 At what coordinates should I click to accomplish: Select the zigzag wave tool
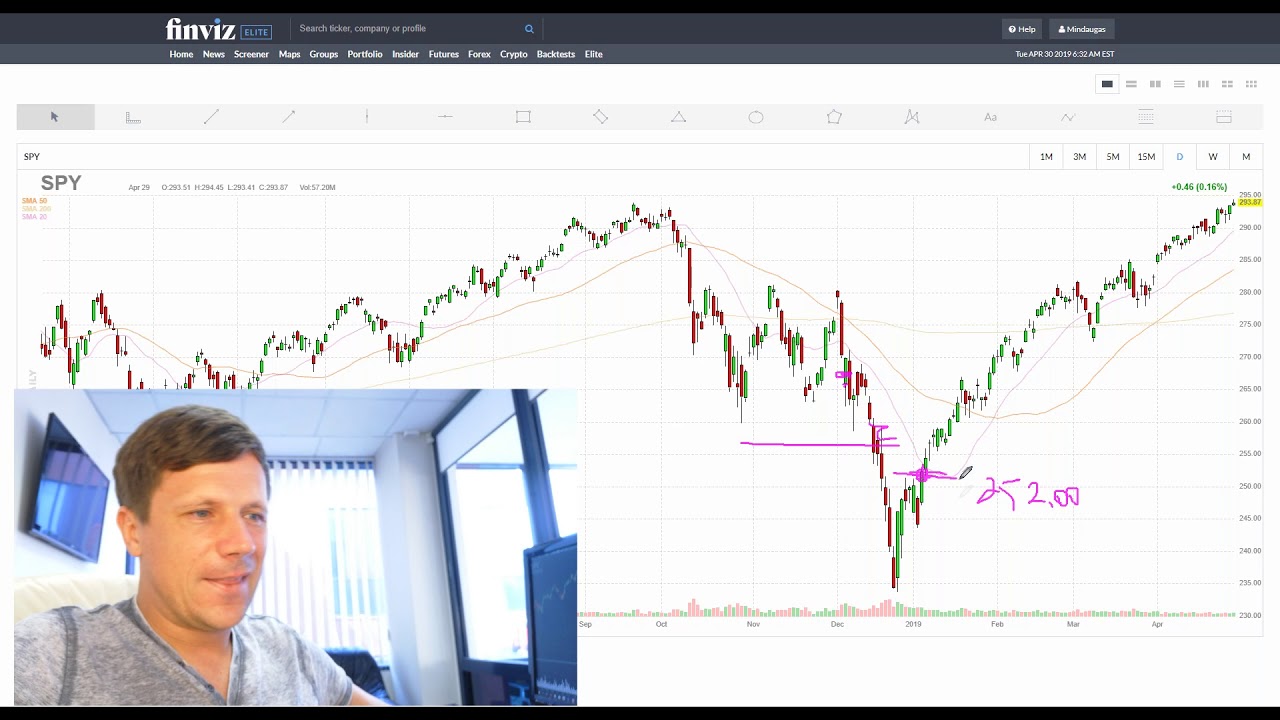tap(1068, 117)
